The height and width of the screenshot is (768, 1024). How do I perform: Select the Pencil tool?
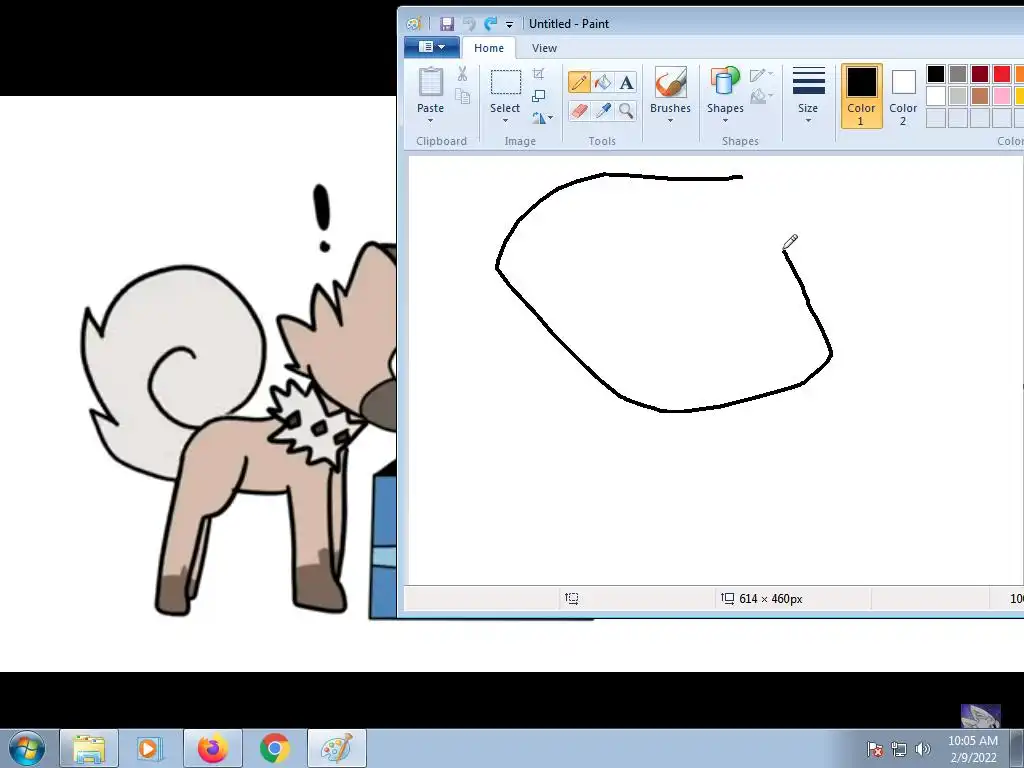(579, 82)
